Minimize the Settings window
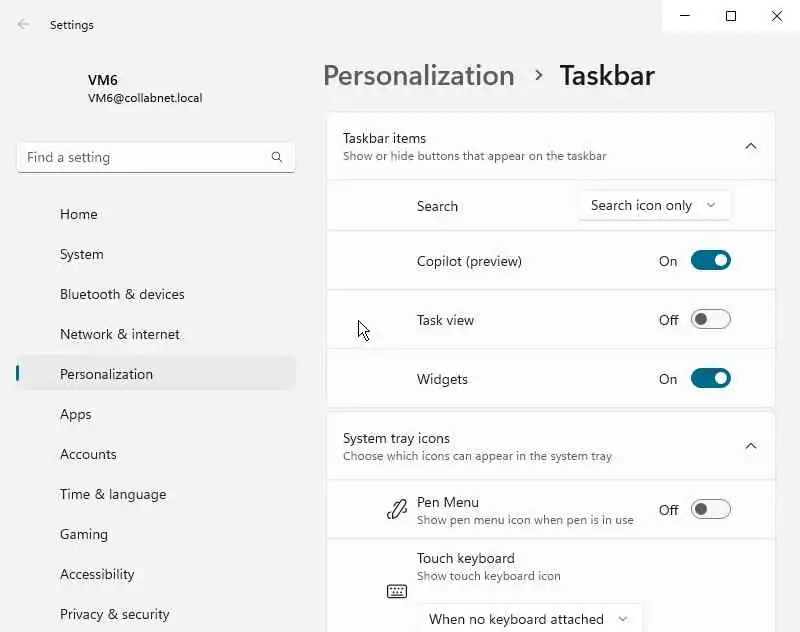The height and width of the screenshot is (632, 800). (x=685, y=16)
